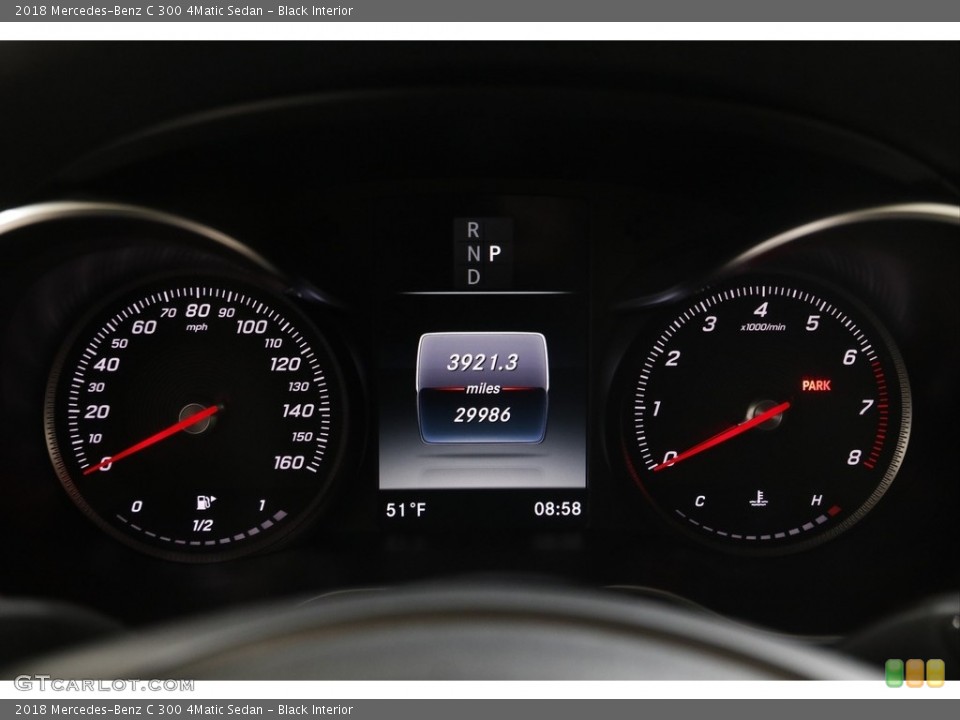Click the orange square badge

tap(915, 673)
